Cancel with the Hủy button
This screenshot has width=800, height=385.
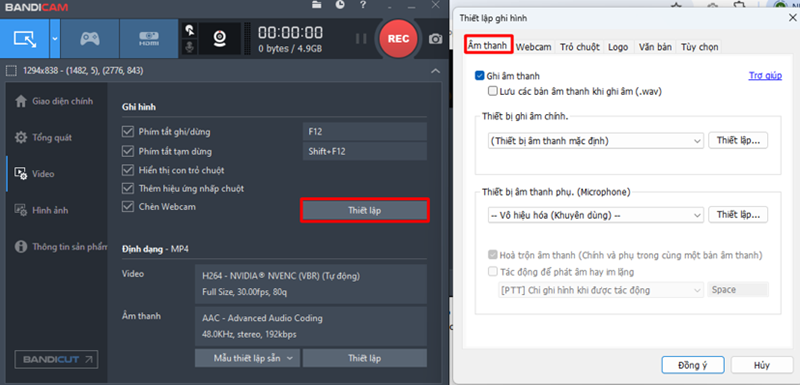762,365
